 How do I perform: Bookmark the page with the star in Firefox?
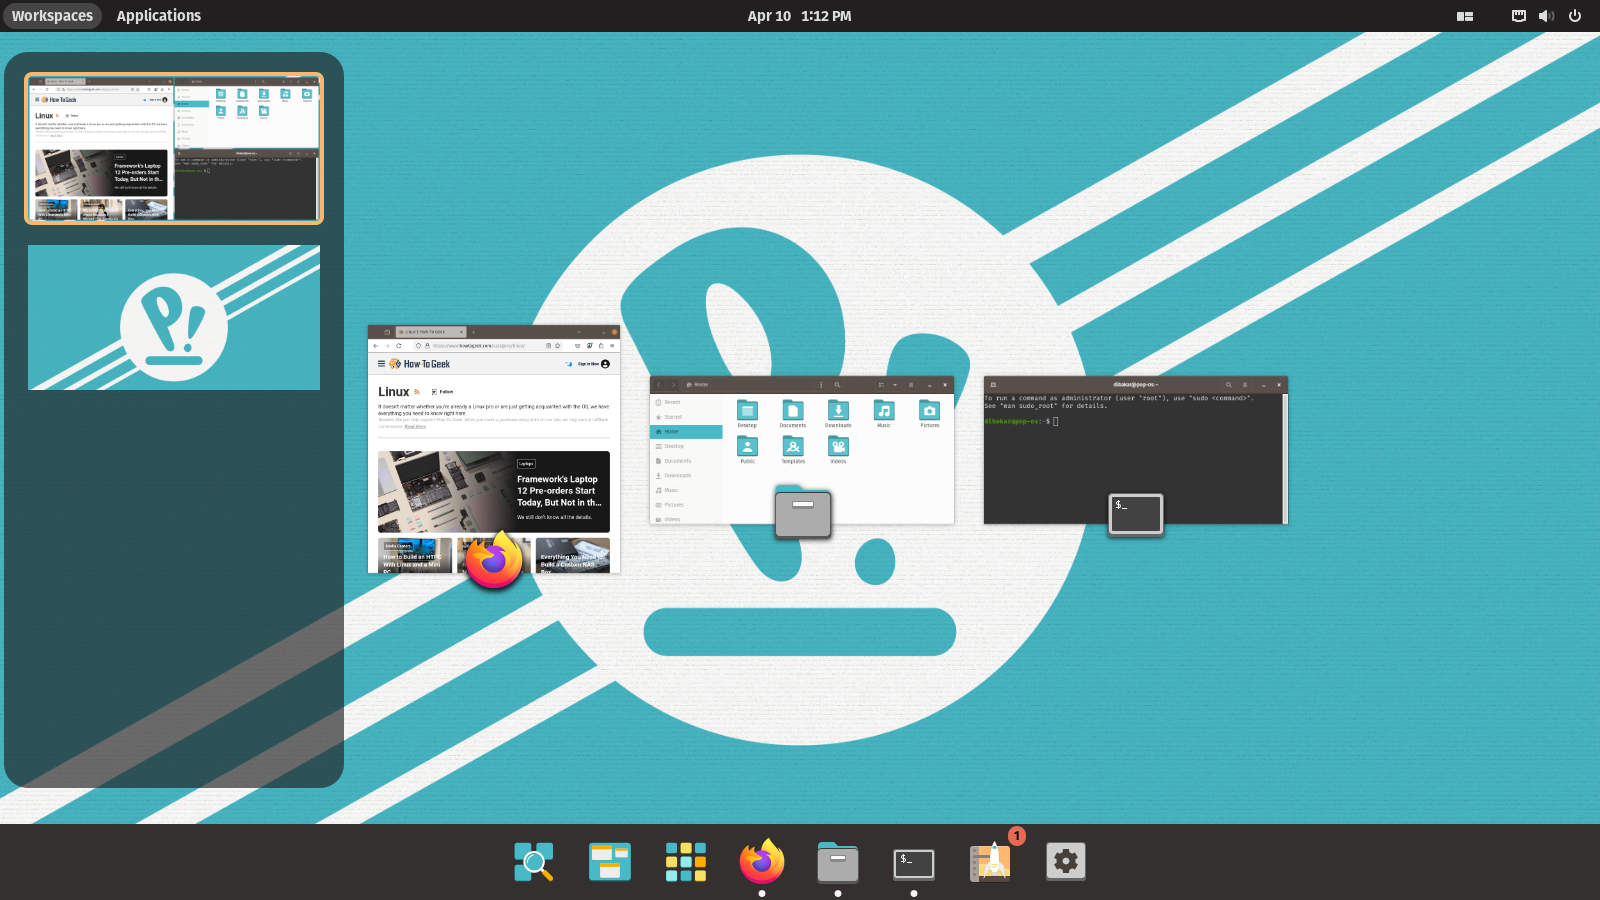(557, 346)
